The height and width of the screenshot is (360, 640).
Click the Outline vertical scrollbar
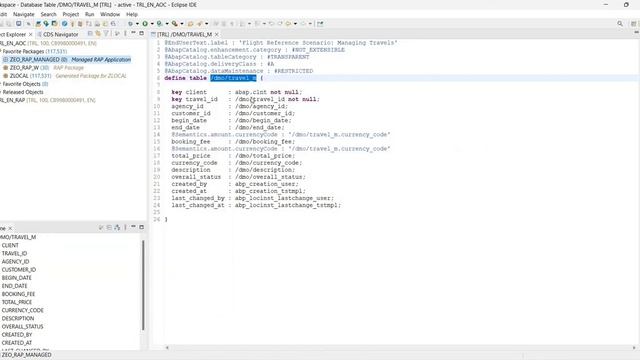[143, 285]
